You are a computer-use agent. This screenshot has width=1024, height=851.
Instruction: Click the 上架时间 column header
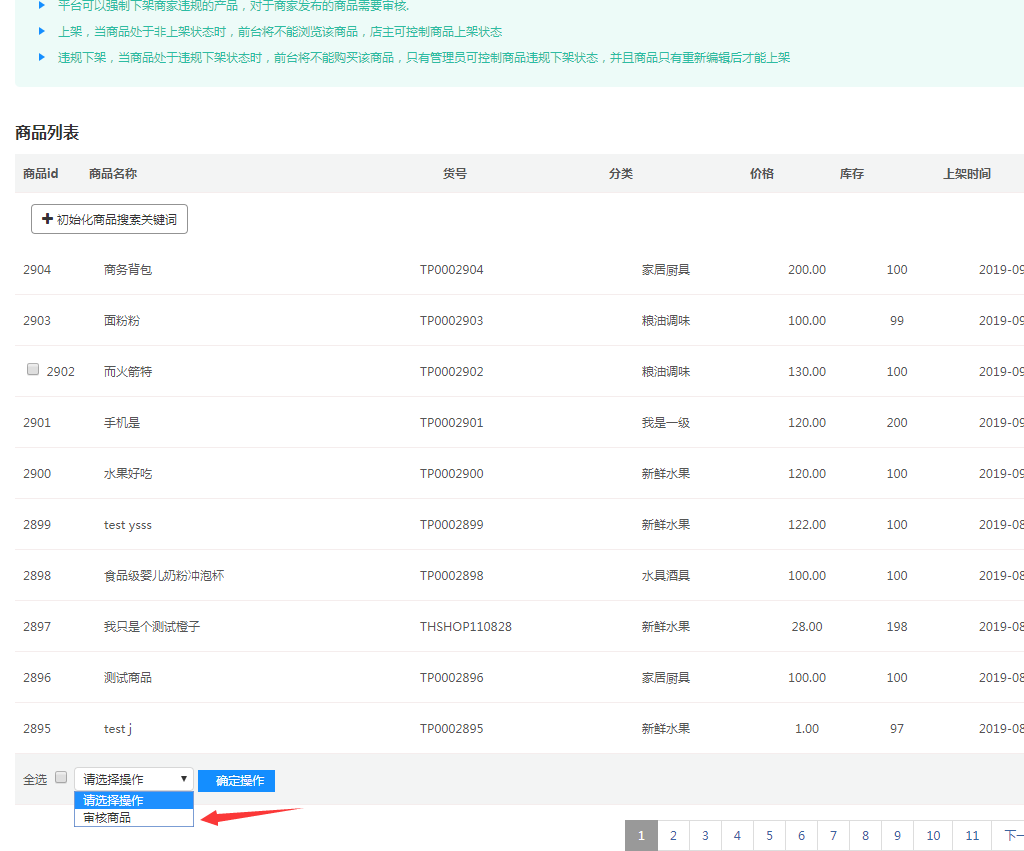tap(967, 174)
